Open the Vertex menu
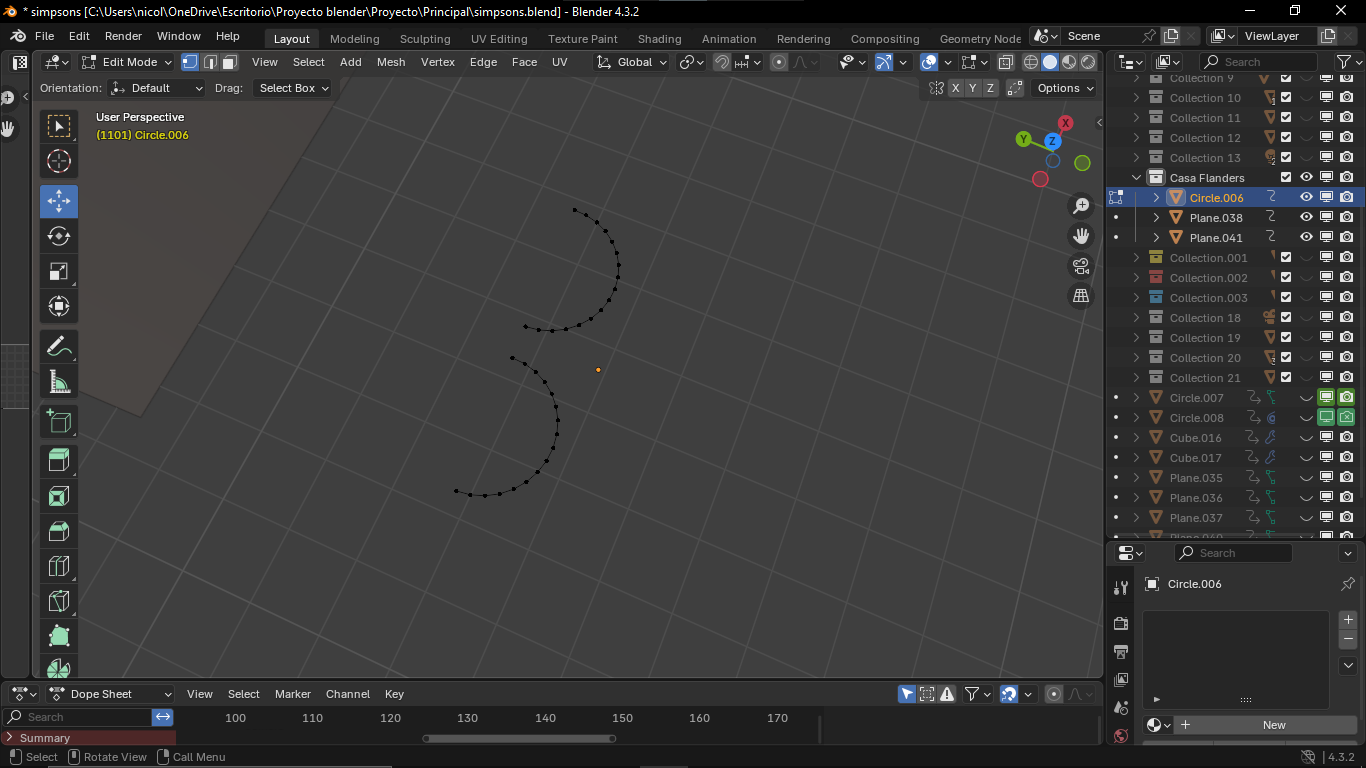The width and height of the screenshot is (1366, 768). (x=438, y=62)
